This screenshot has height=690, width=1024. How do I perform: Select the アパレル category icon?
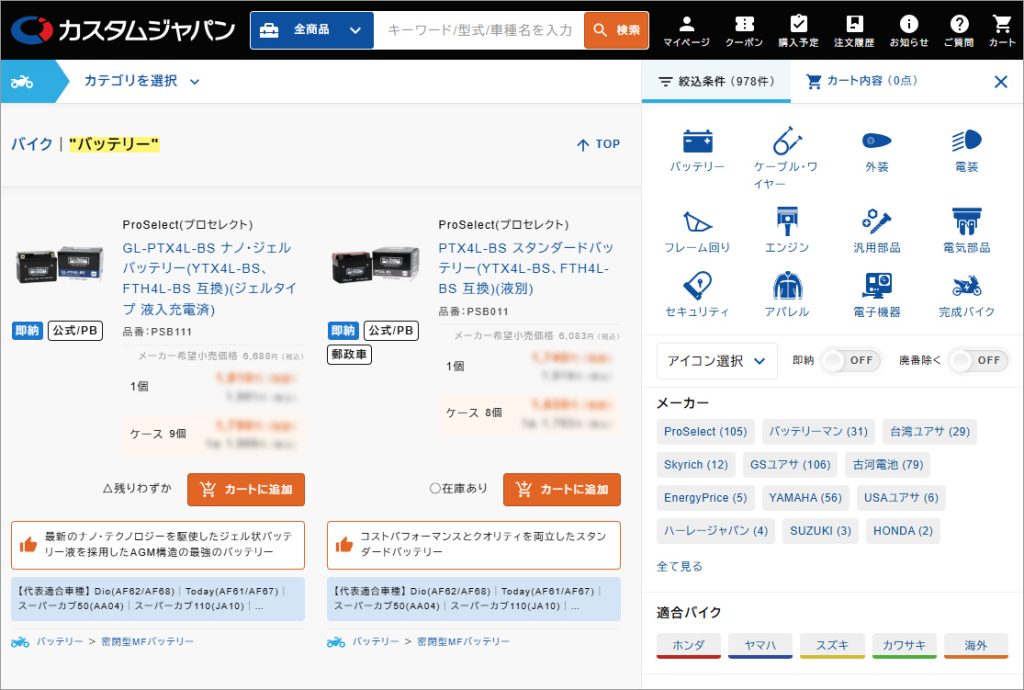click(787, 295)
